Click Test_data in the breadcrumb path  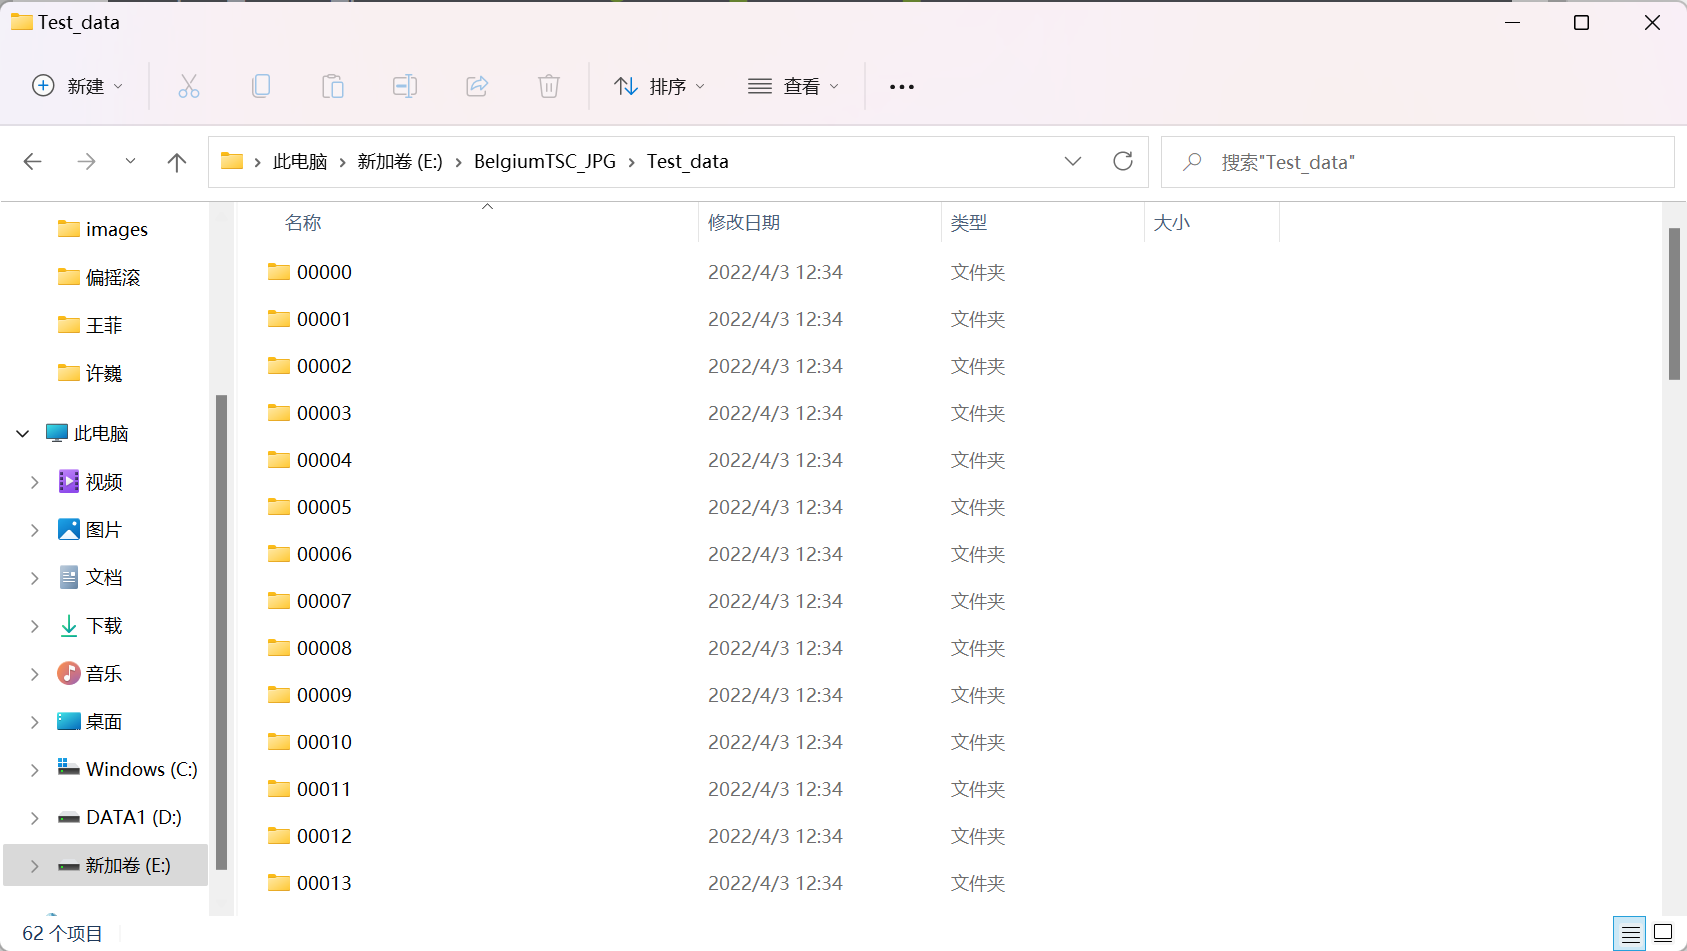pyautogui.click(x=688, y=161)
